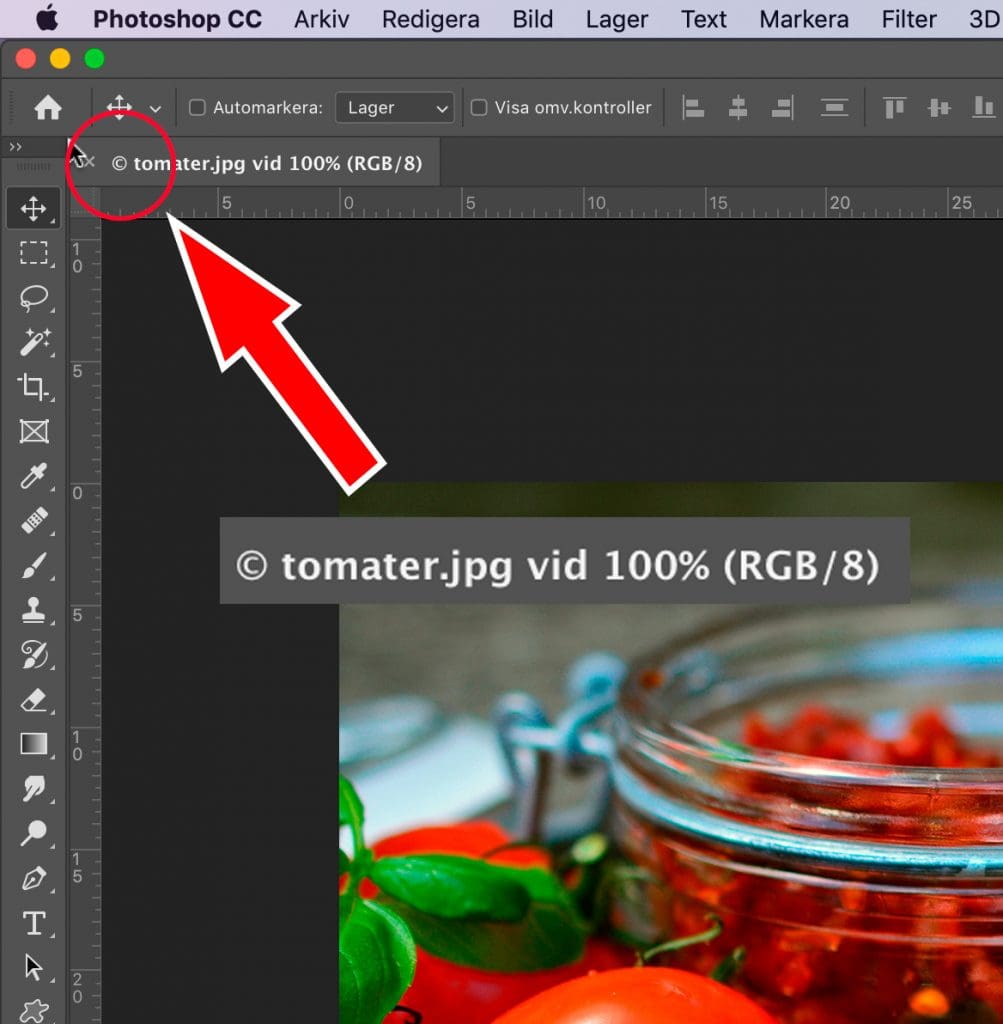Select the Lasso tool
This screenshot has height=1024, width=1003.
[x=33, y=298]
